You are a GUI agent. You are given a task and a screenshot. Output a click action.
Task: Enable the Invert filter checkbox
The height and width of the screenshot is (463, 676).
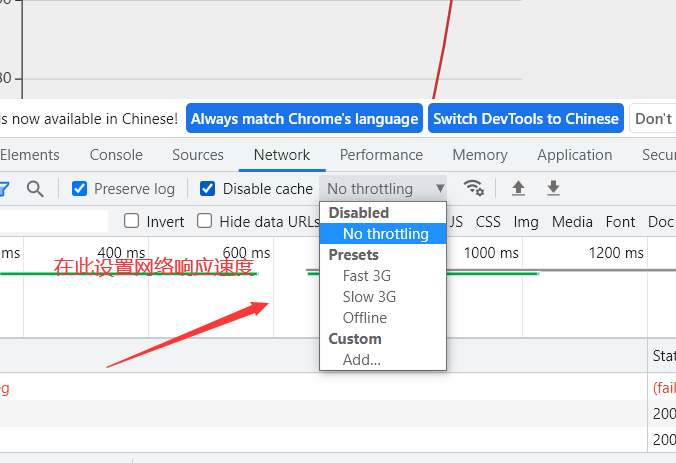point(131,221)
